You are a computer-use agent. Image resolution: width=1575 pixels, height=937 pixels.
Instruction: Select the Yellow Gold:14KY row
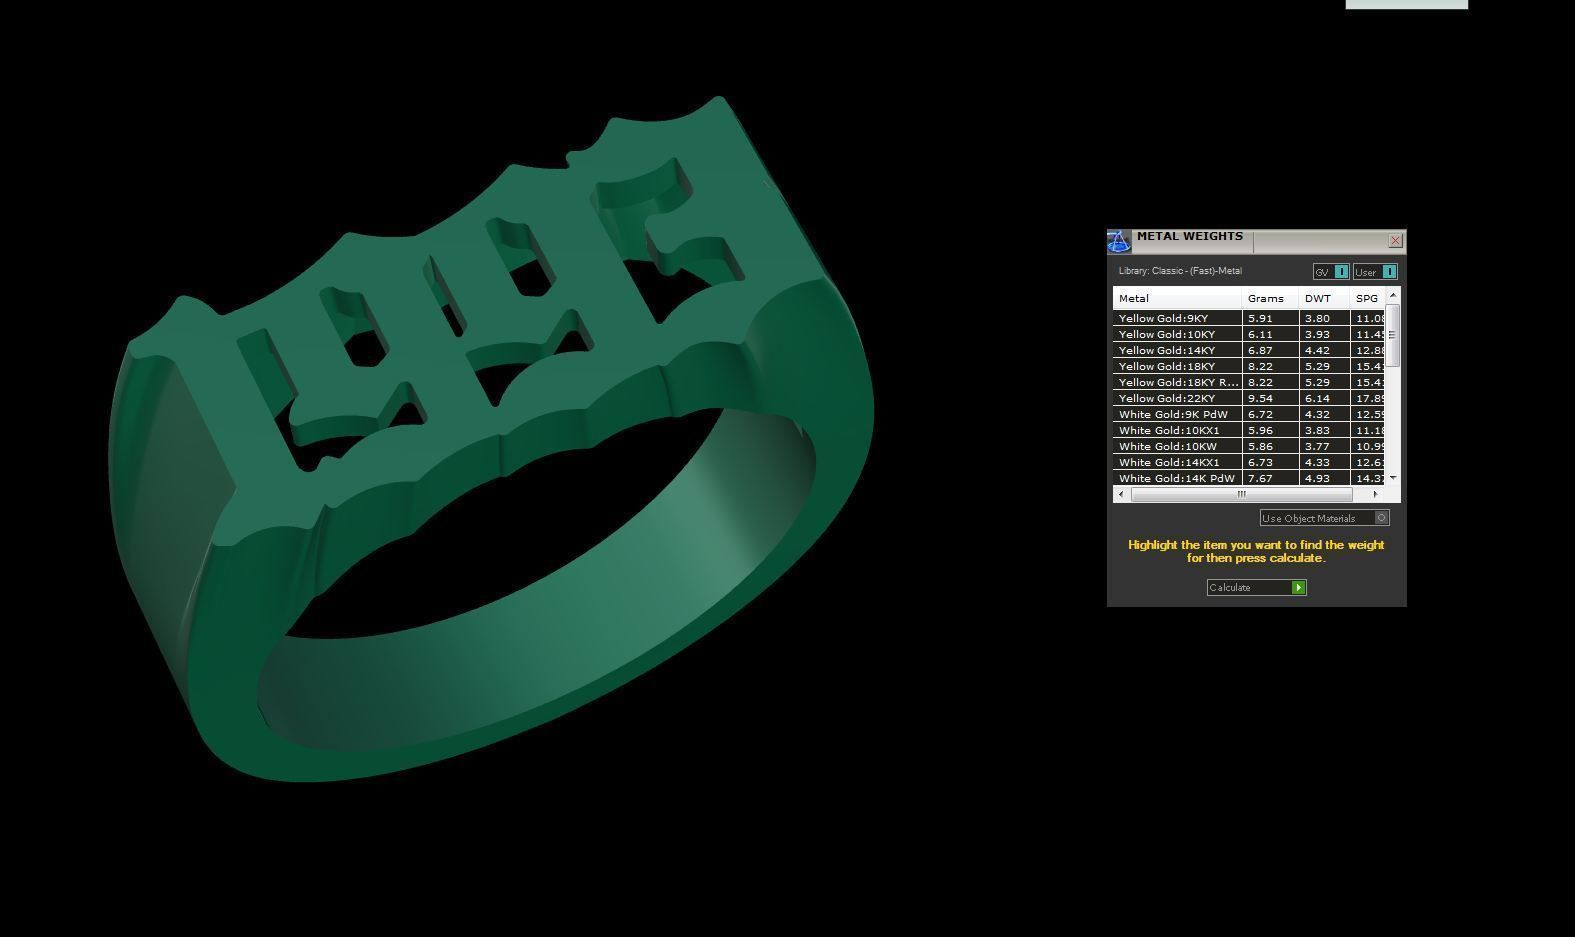click(x=1250, y=350)
